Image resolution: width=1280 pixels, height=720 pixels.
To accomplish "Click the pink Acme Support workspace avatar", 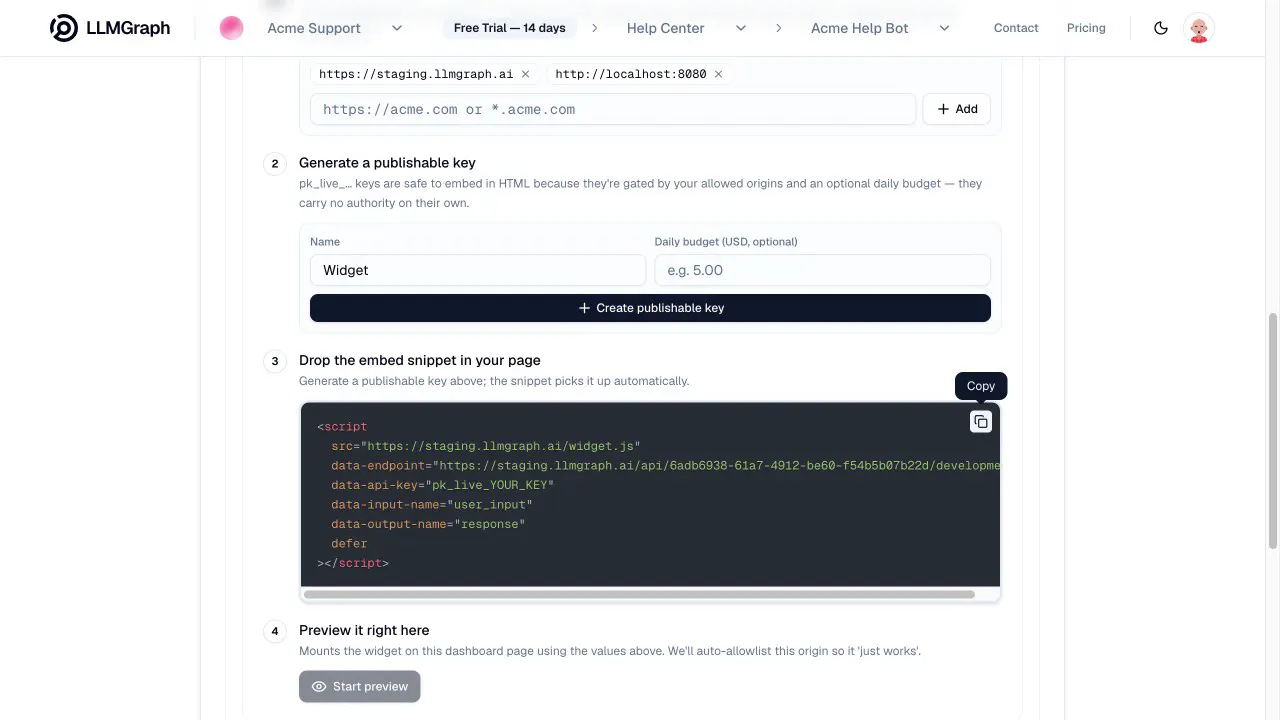I will coord(231,28).
